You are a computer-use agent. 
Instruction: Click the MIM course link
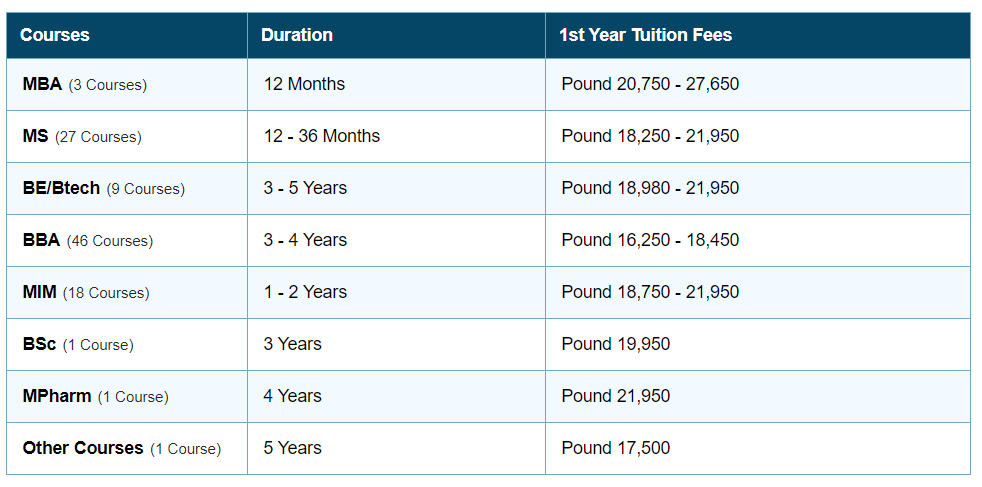(x=39, y=292)
